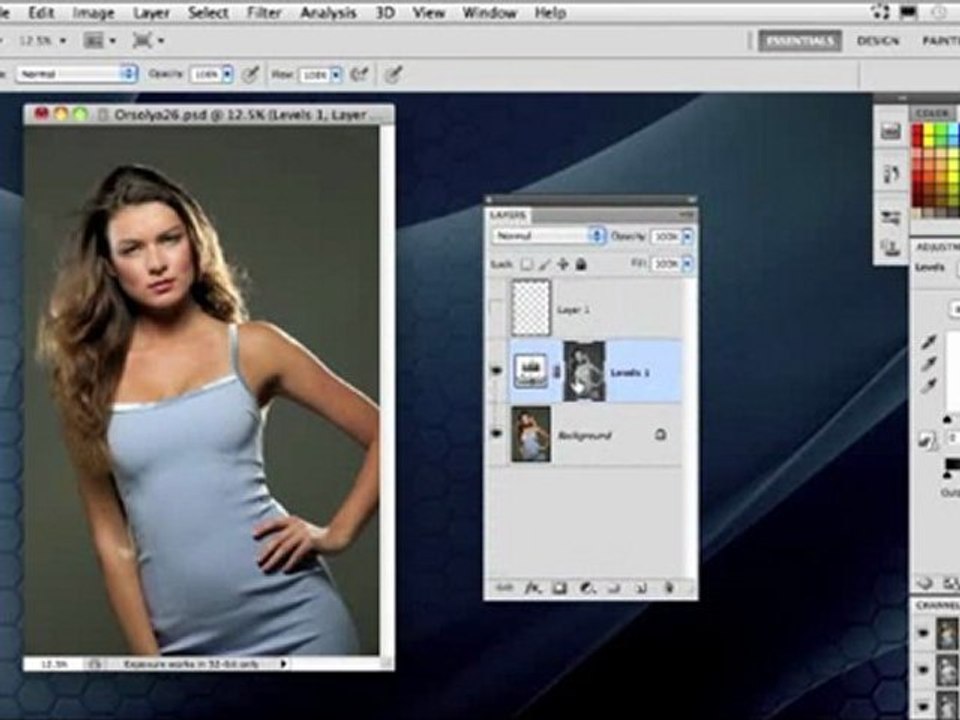
Task: Click the zoom percentage field in document status bar
Action: pyautogui.click(x=54, y=664)
